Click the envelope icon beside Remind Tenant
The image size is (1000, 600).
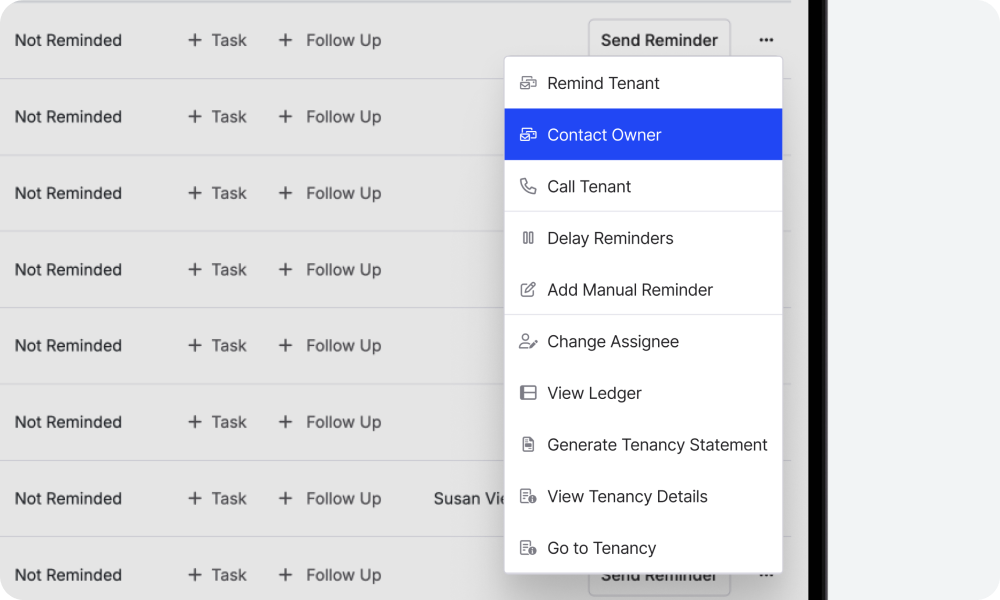point(528,83)
